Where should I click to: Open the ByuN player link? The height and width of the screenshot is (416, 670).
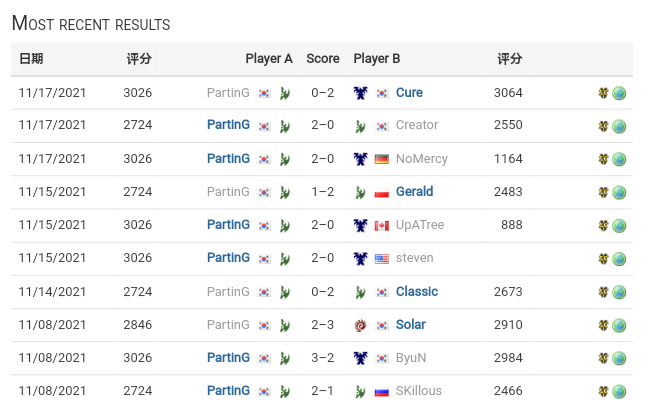pyautogui.click(x=410, y=358)
